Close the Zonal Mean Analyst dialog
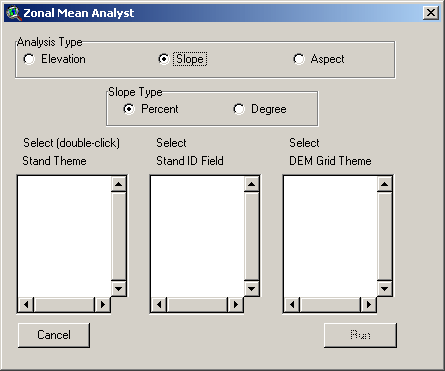The height and width of the screenshot is (371, 445). point(431,13)
